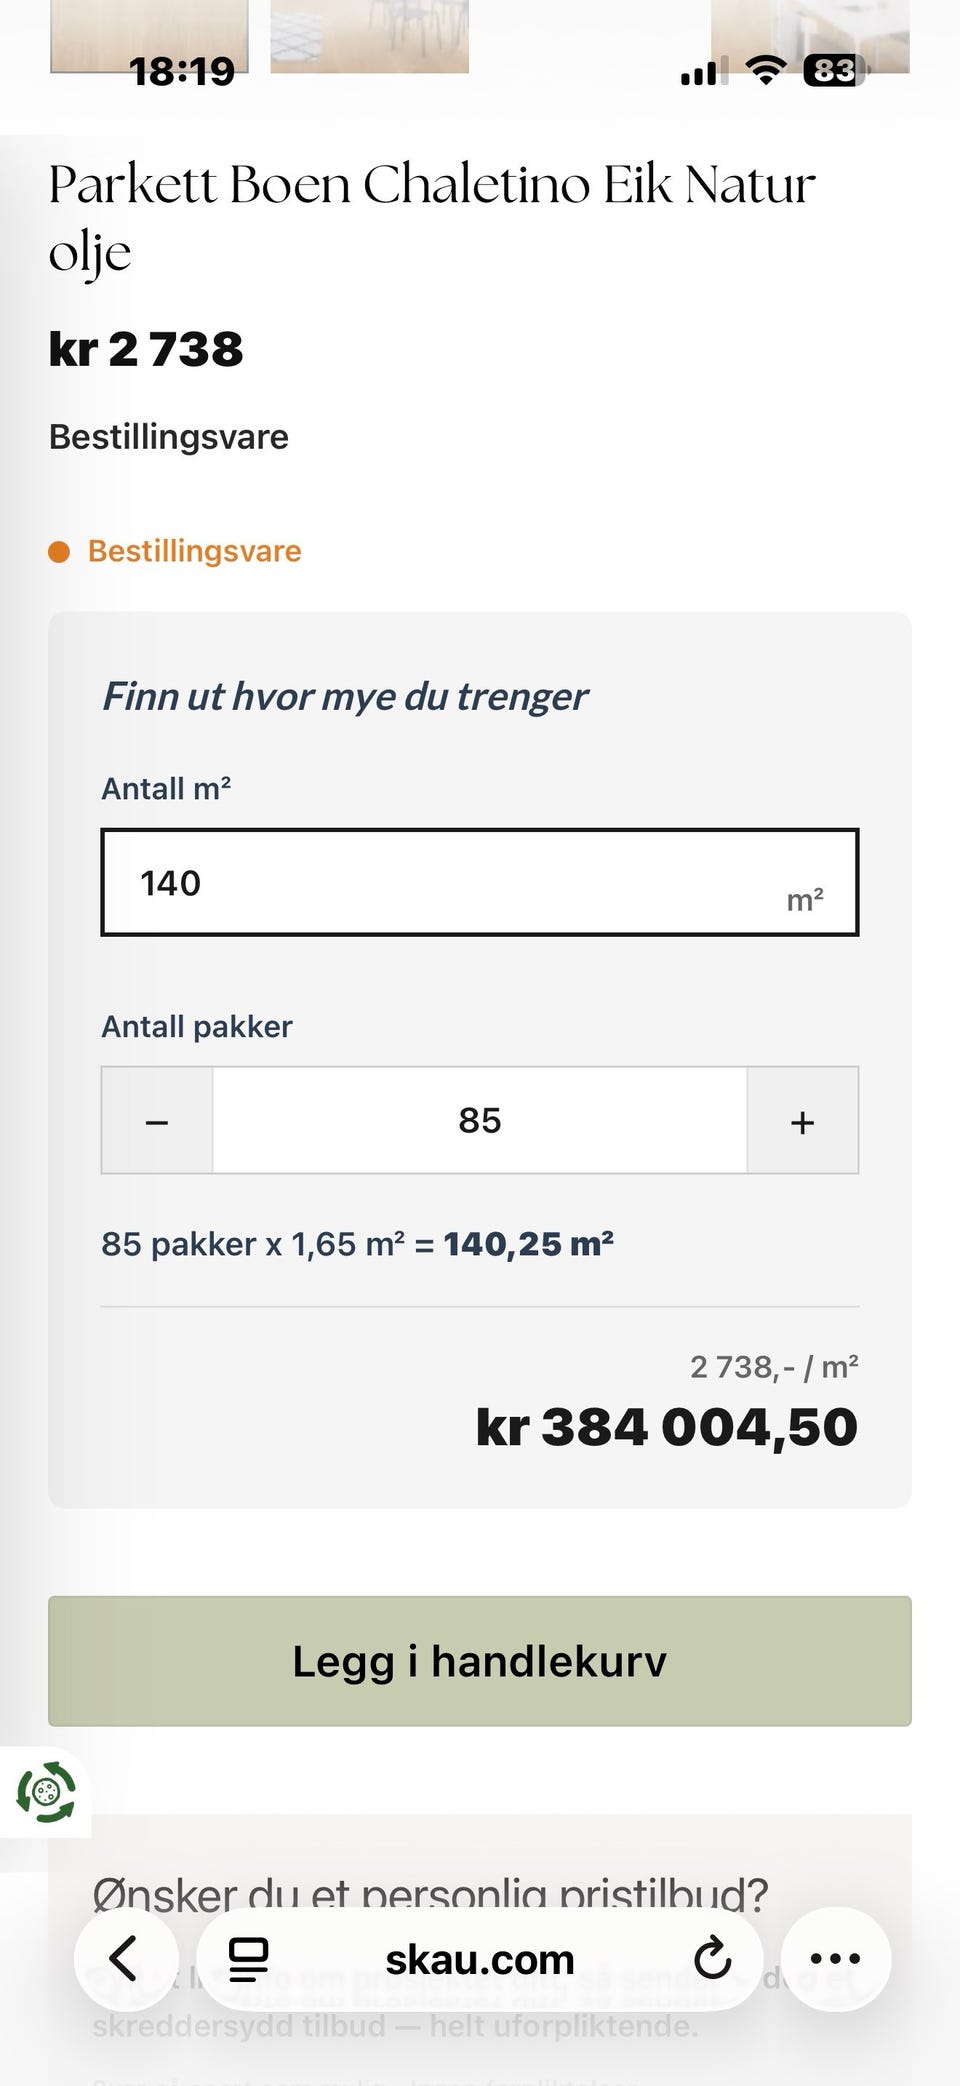This screenshot has height=2086, width=960.
Task: Tap the browser back arrow
Action: tap(125, 1958)
